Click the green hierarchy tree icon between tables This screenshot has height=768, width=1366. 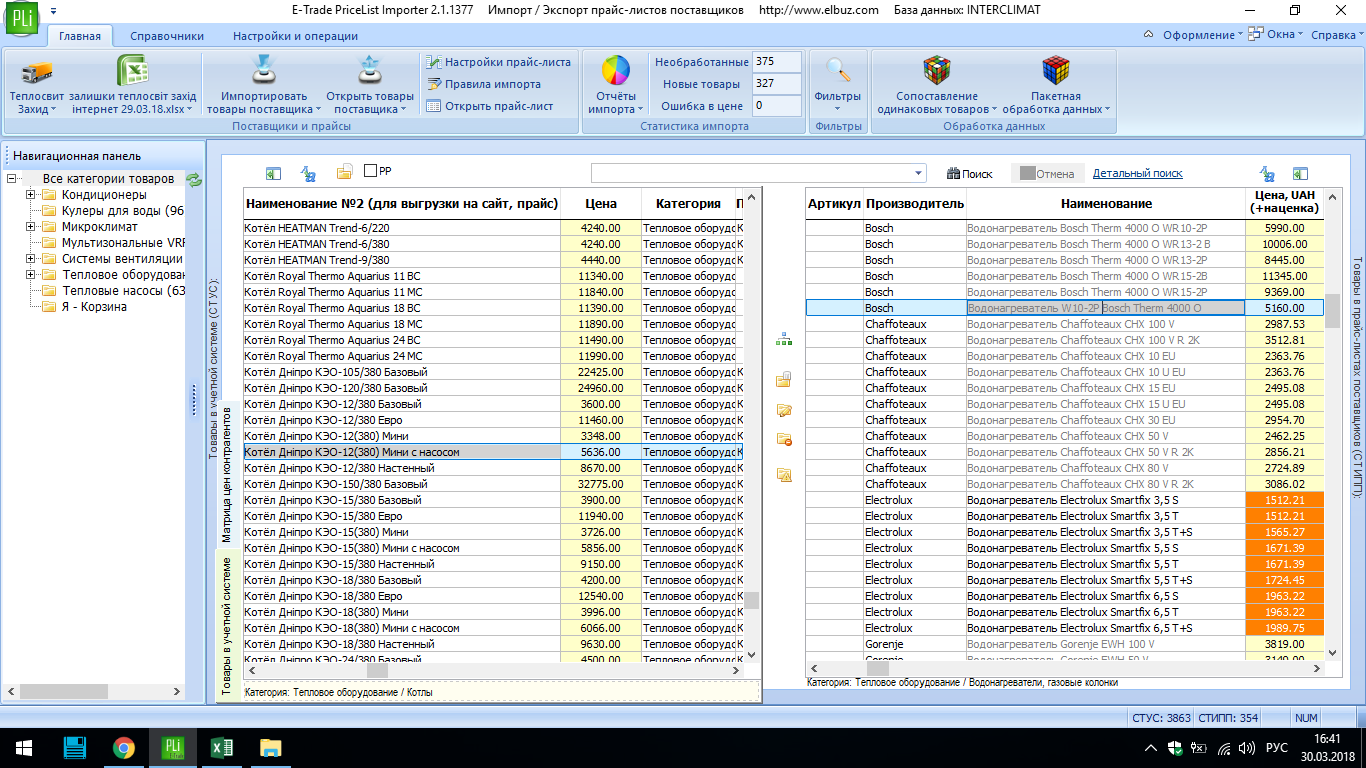[x=784, y=340]
